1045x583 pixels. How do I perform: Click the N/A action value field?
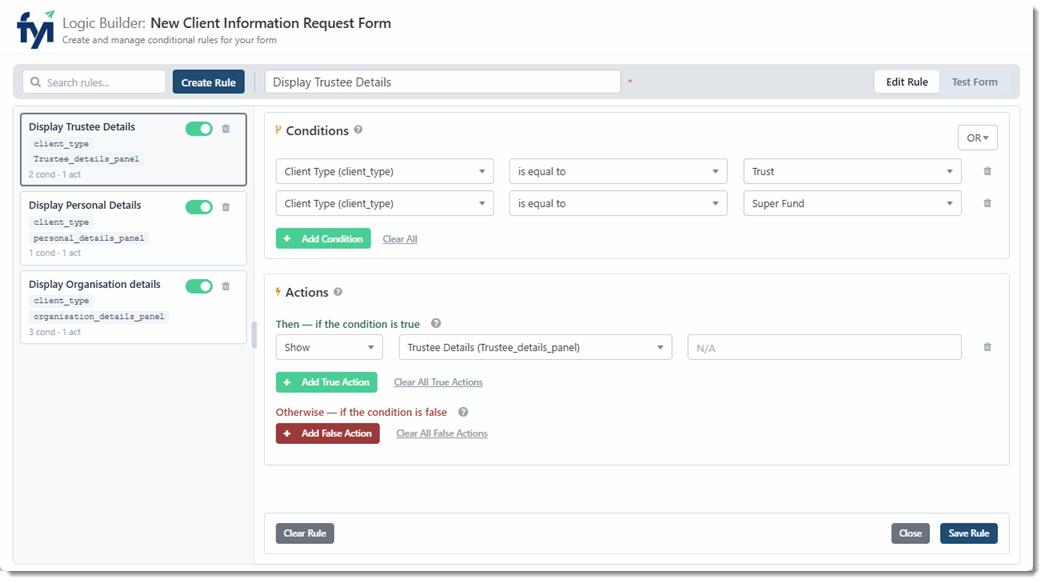[824, 347]
